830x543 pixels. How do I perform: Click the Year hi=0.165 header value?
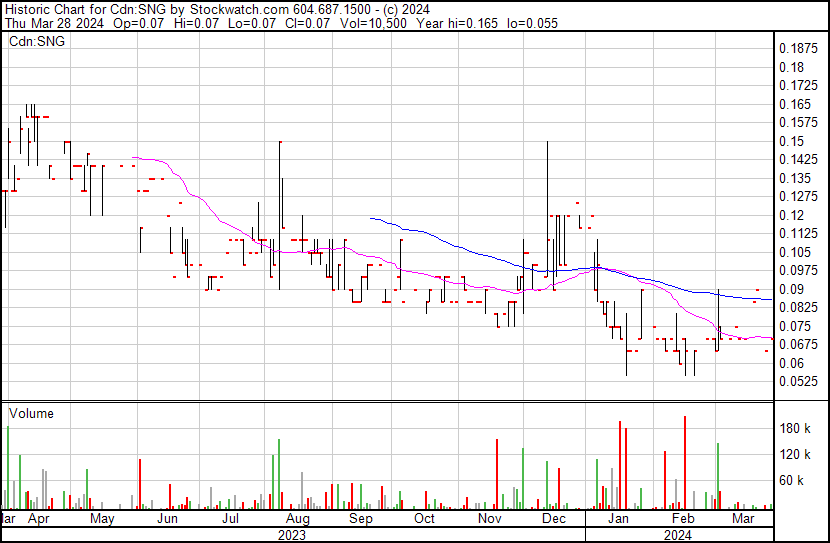click(x=464, y=23)
